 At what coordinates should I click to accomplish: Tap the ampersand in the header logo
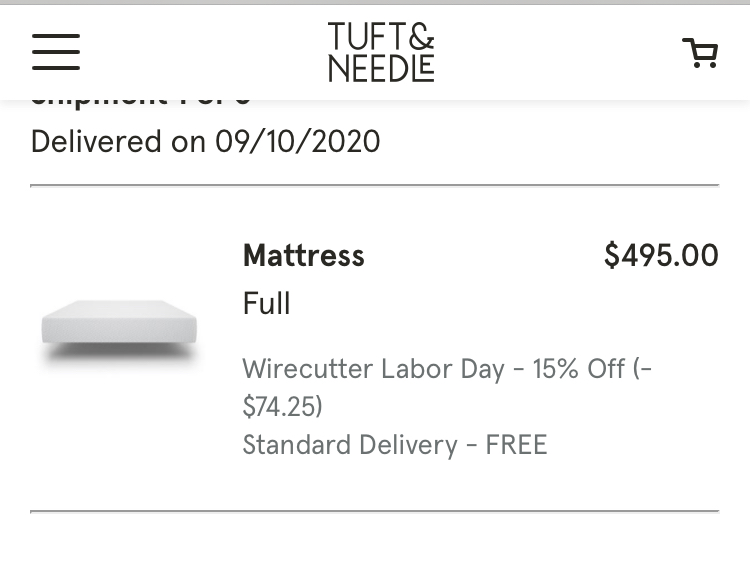[422, 37]
